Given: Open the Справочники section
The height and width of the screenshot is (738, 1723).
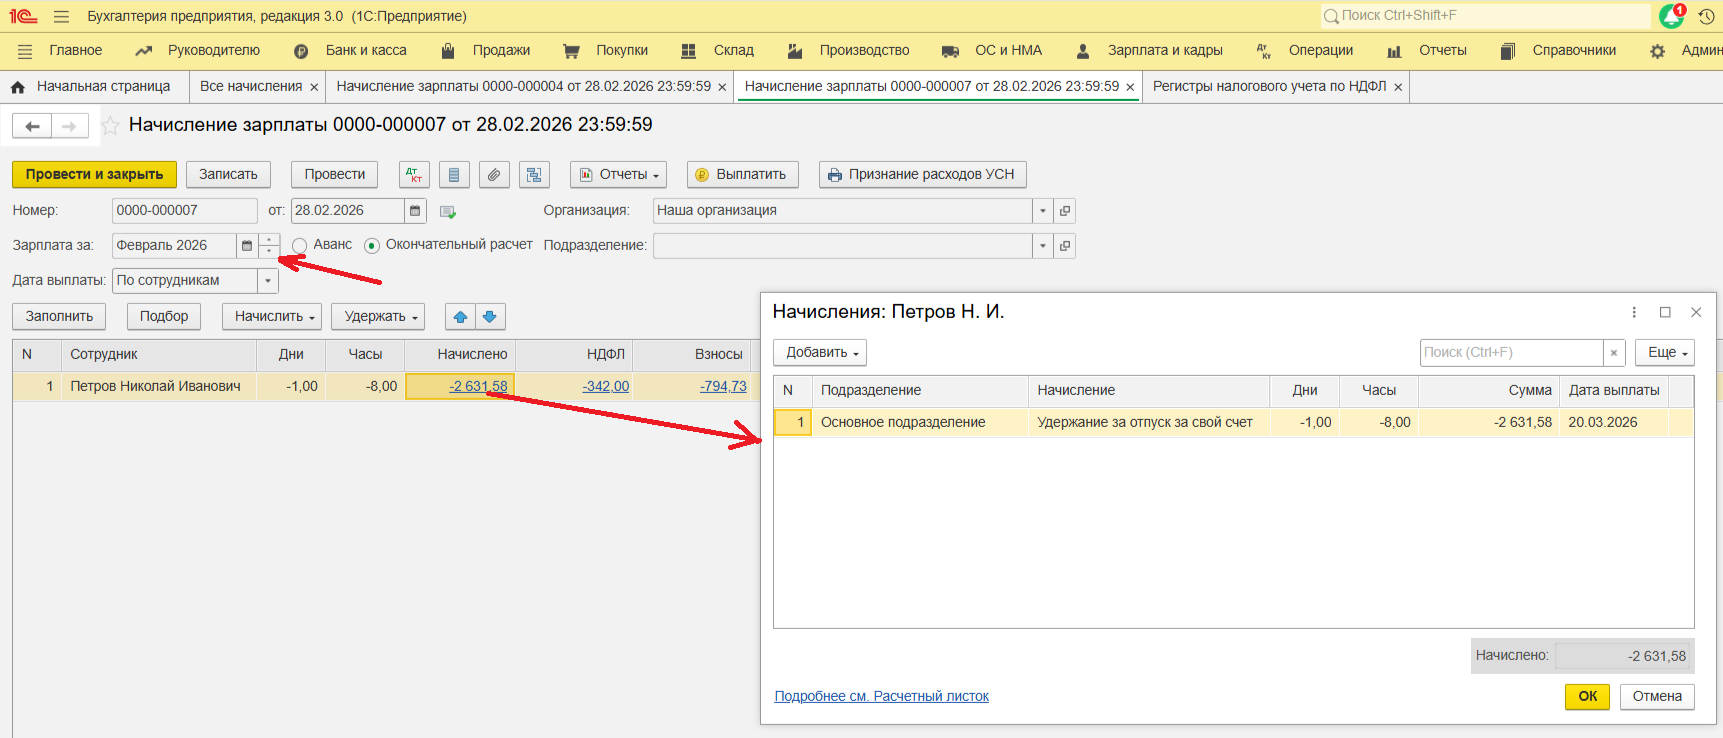Looking at the screenshot, I should pos(1574,51).
